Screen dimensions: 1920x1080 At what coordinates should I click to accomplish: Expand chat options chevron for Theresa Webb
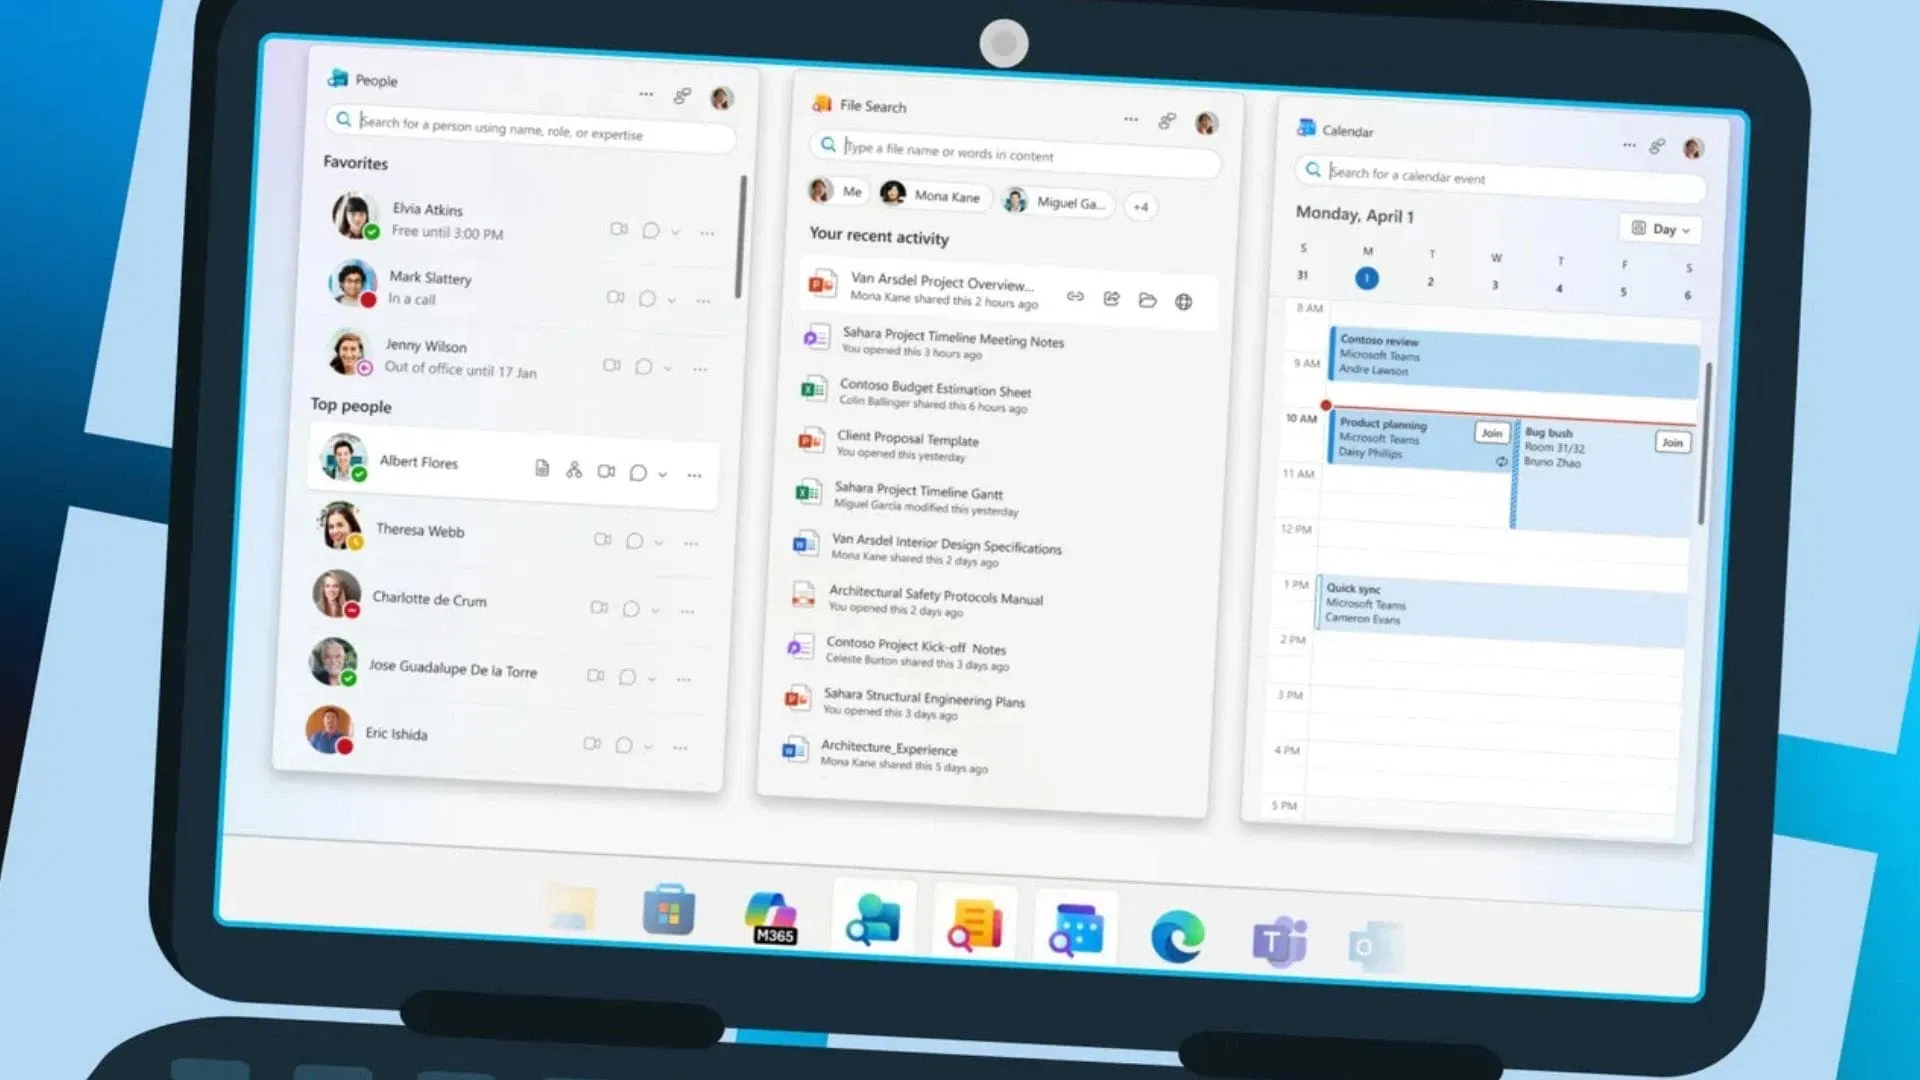[659, 542]
